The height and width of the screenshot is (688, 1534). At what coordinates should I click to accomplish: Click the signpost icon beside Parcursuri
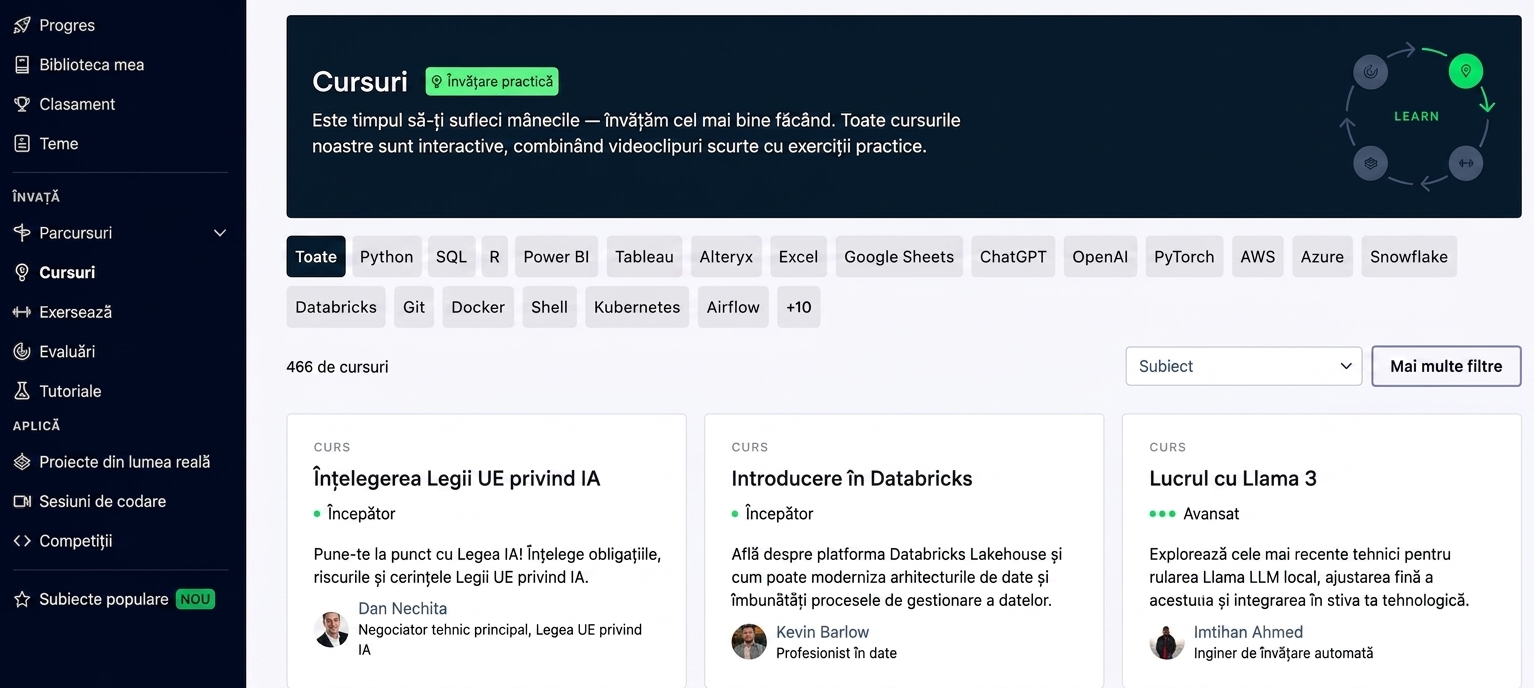[21, 233]
